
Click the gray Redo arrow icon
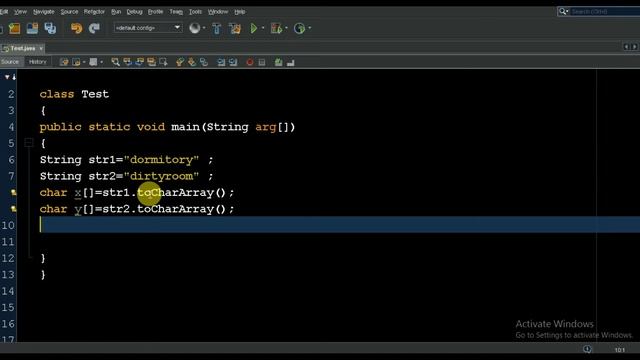94,28
